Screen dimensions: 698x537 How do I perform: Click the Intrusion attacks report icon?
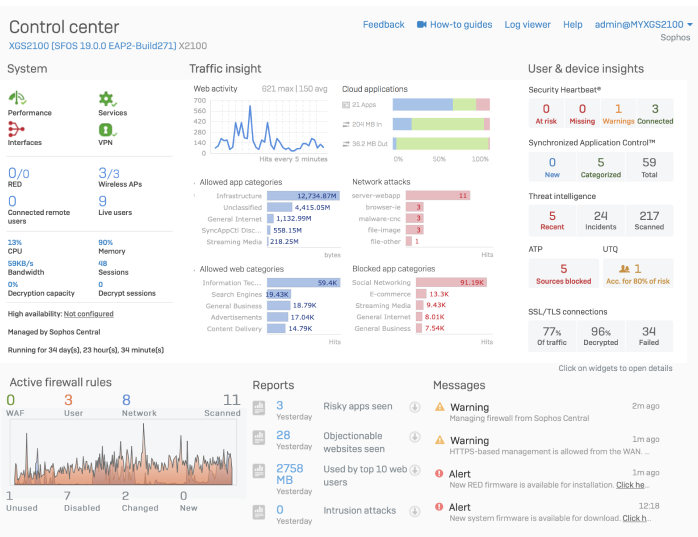[x=259, y=512]
